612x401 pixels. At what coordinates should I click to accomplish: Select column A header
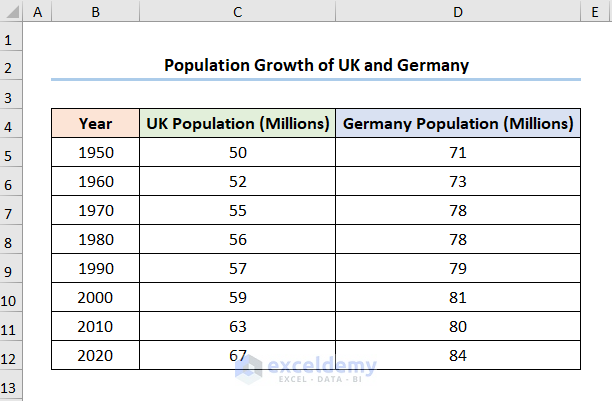[37, 12]
